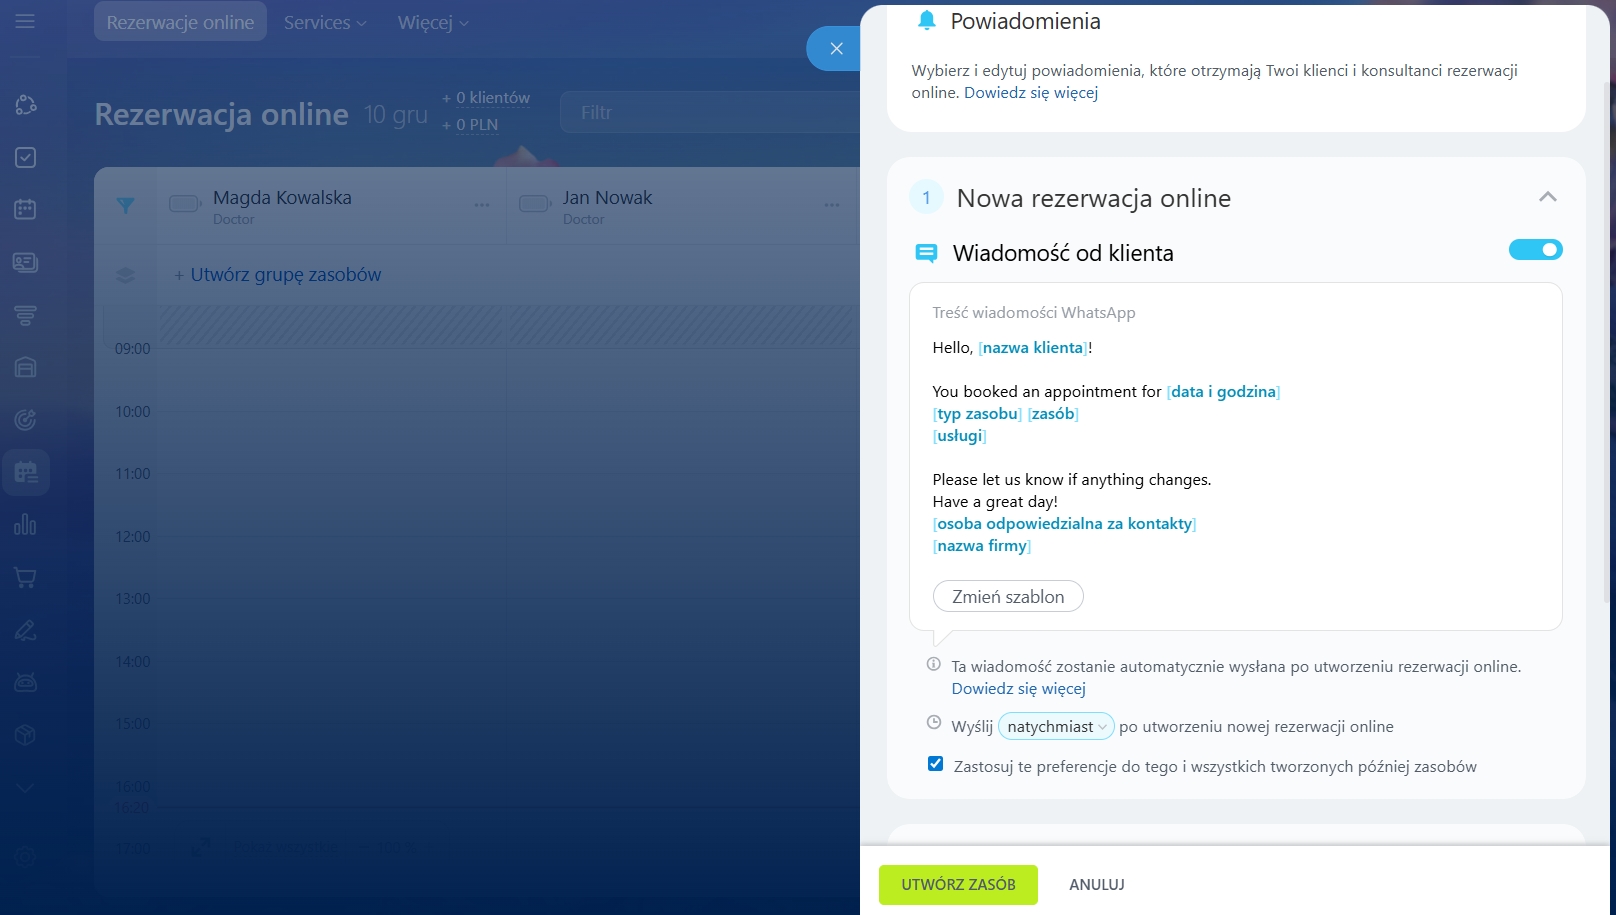The width and height of the screenshot is (1616, 915).
Task: Click the usługi placeholder in the message
Action: (x=960, y=436)
